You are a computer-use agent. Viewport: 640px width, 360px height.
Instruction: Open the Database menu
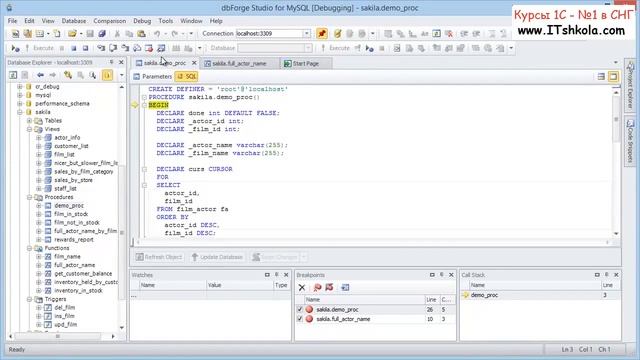click(74, 21)
